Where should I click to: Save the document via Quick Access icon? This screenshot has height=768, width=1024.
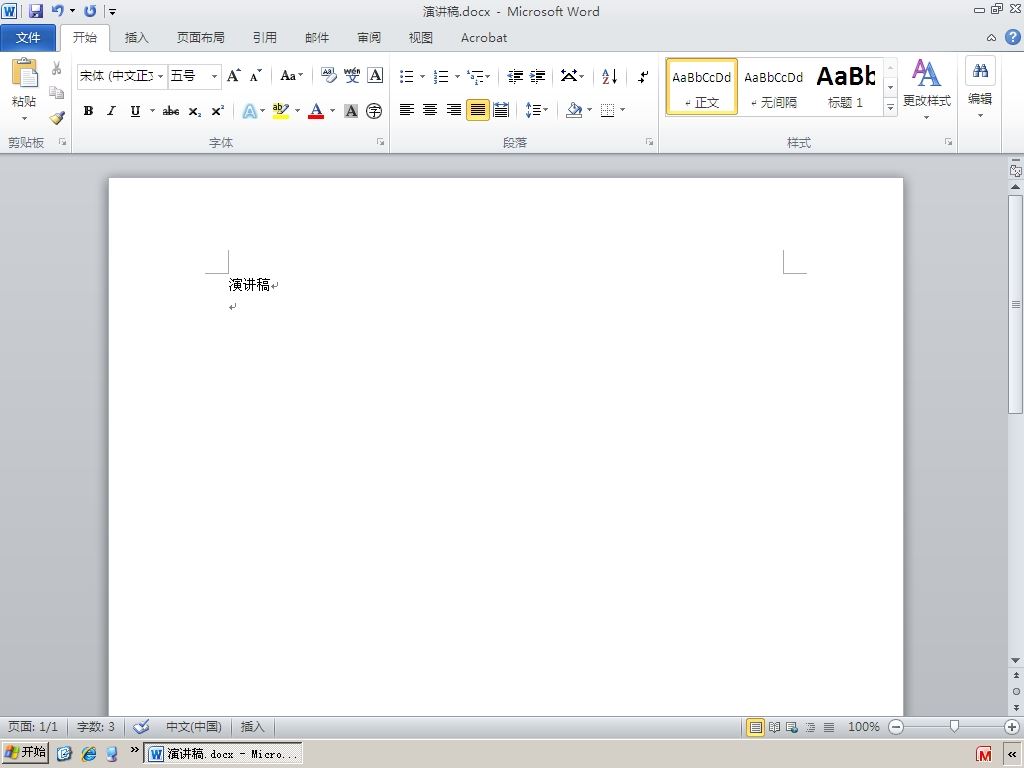(35, 10)
